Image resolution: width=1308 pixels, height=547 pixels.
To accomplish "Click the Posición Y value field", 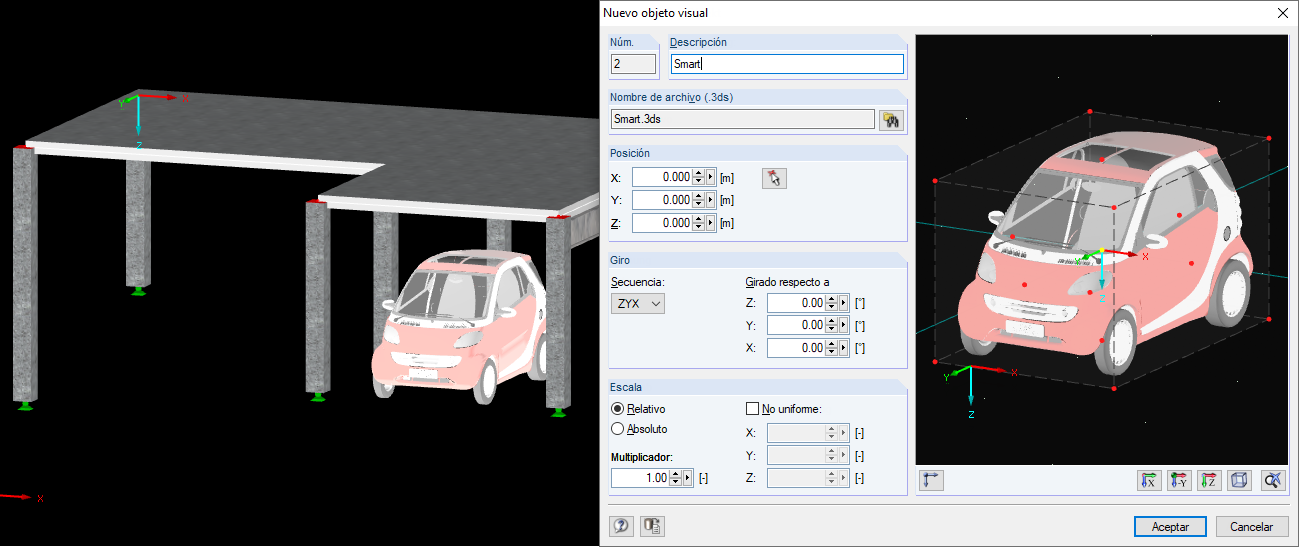I will click(x=662, y=200).
